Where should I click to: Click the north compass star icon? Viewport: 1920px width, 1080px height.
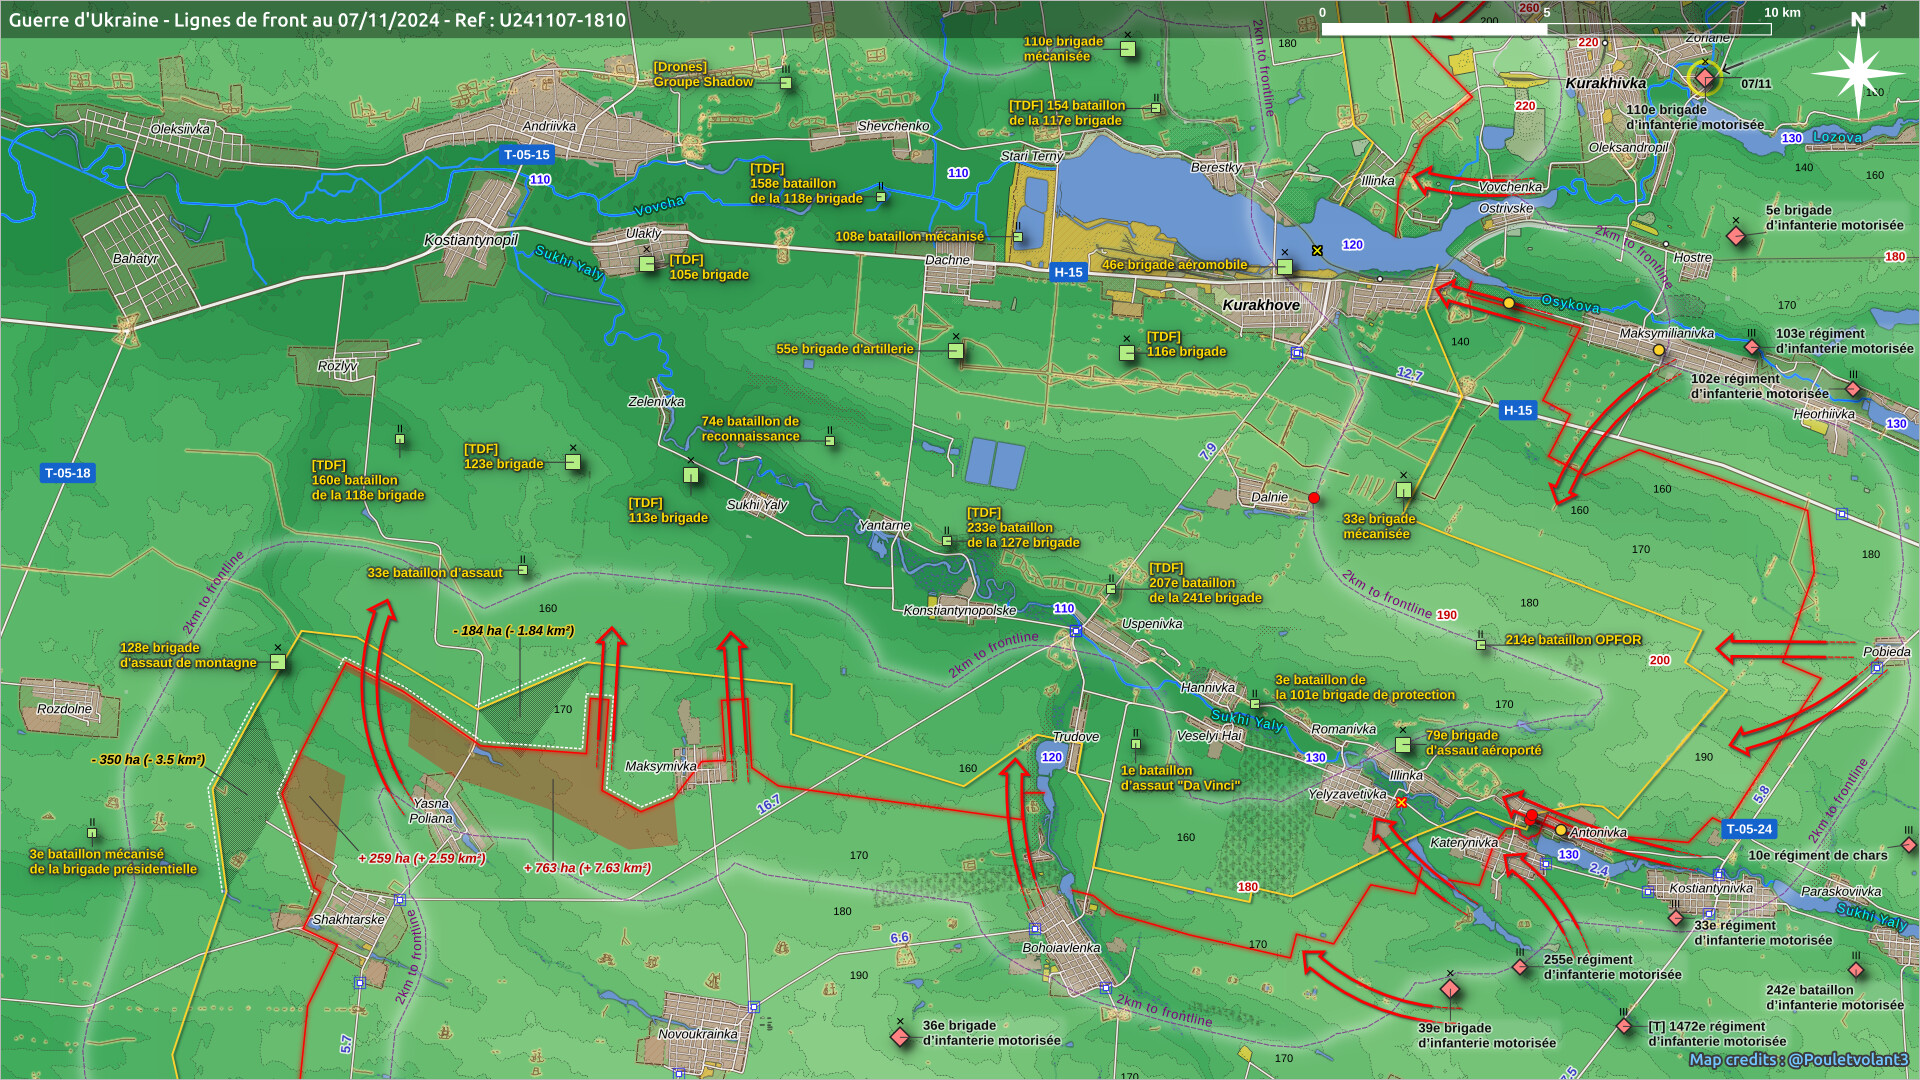[x=1857, y=72]
